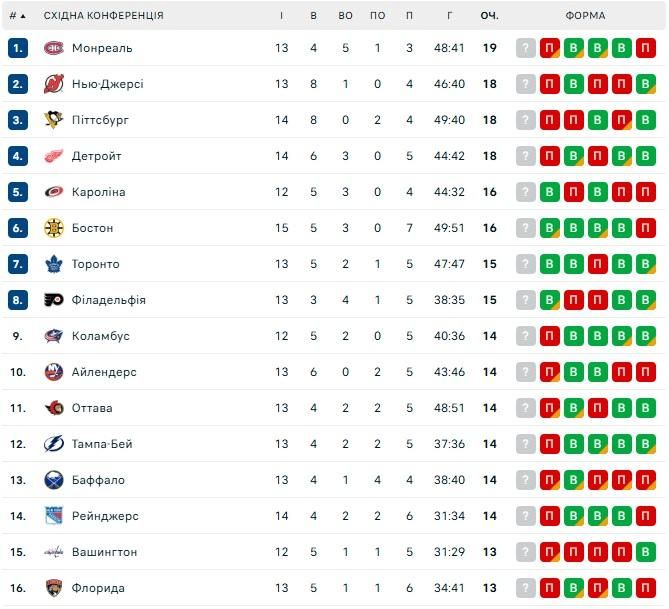669x609 pixels.
Task: Sort standings by ОЧ. points column
Action: tap(489, 16)
